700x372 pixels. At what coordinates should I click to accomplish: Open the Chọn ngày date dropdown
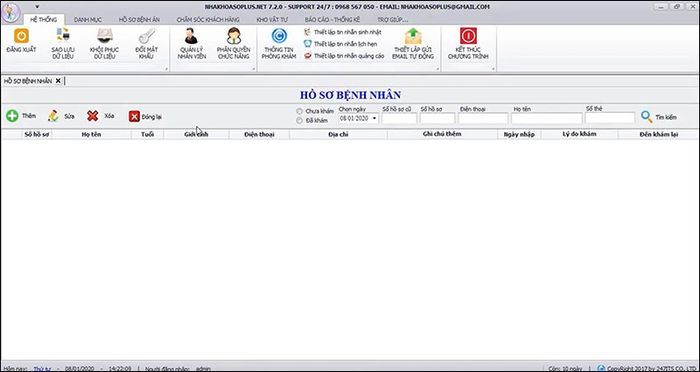(x=374, y=118)
